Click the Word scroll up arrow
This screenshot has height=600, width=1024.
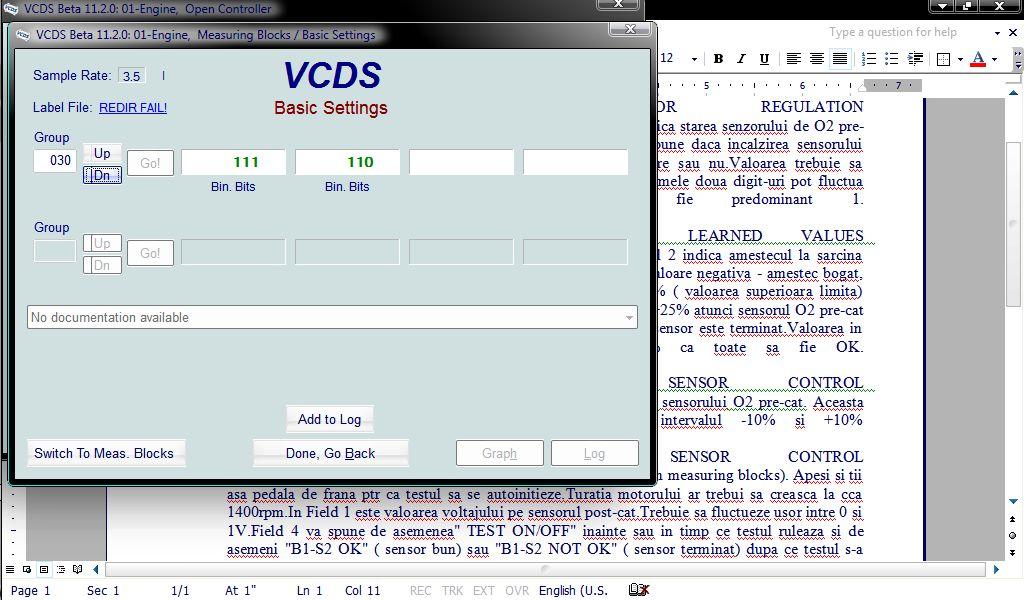(x=1013, y=93)
